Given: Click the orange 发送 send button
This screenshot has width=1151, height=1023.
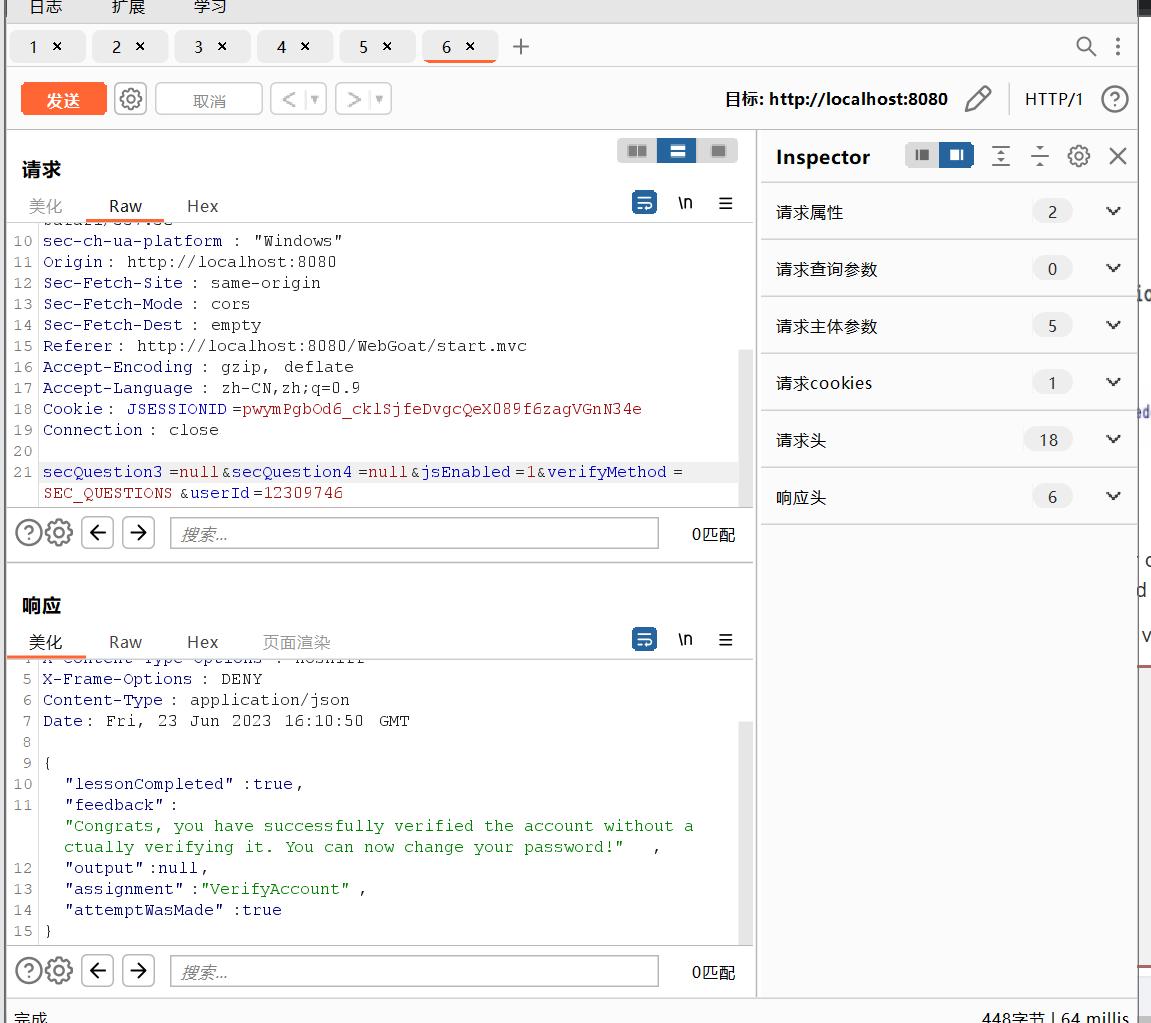Looking at the screenshot, I should pyautogui.click(x=64, y=99).
